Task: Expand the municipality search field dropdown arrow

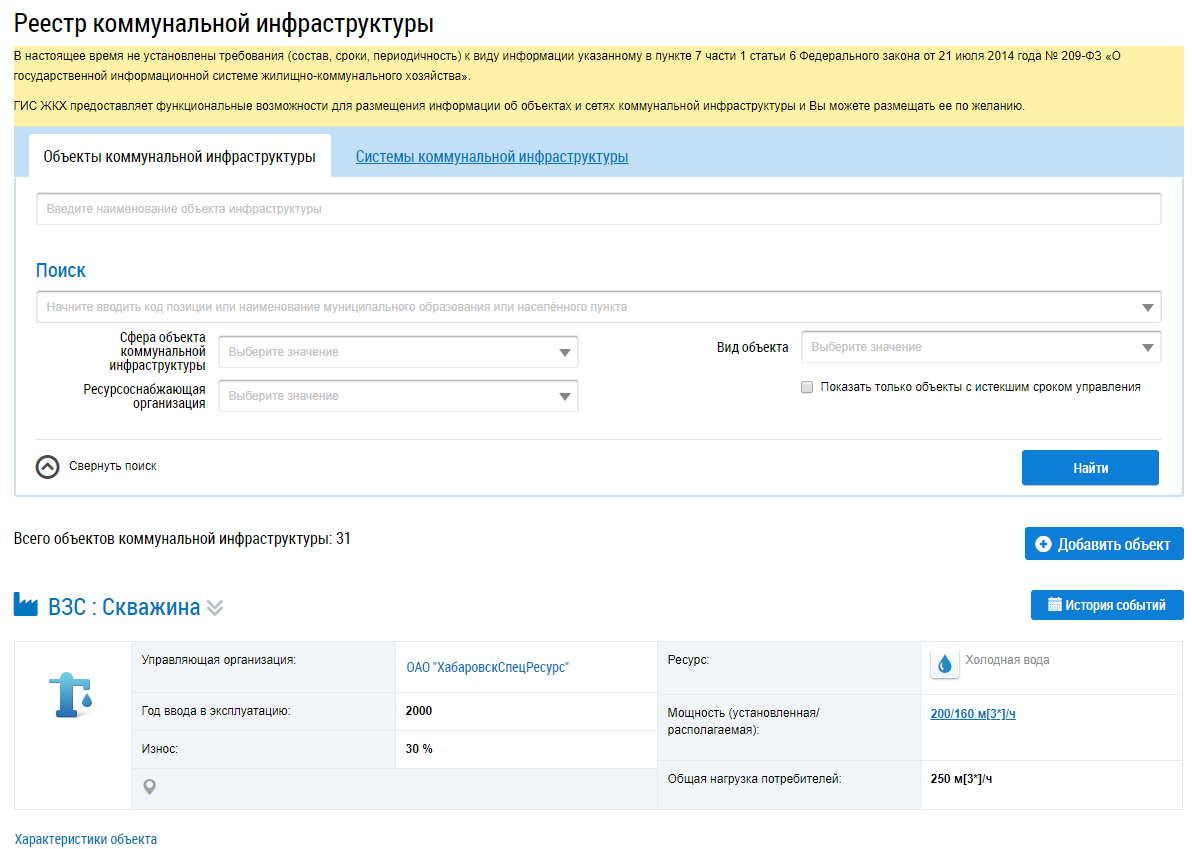Action: [1147, 308]
